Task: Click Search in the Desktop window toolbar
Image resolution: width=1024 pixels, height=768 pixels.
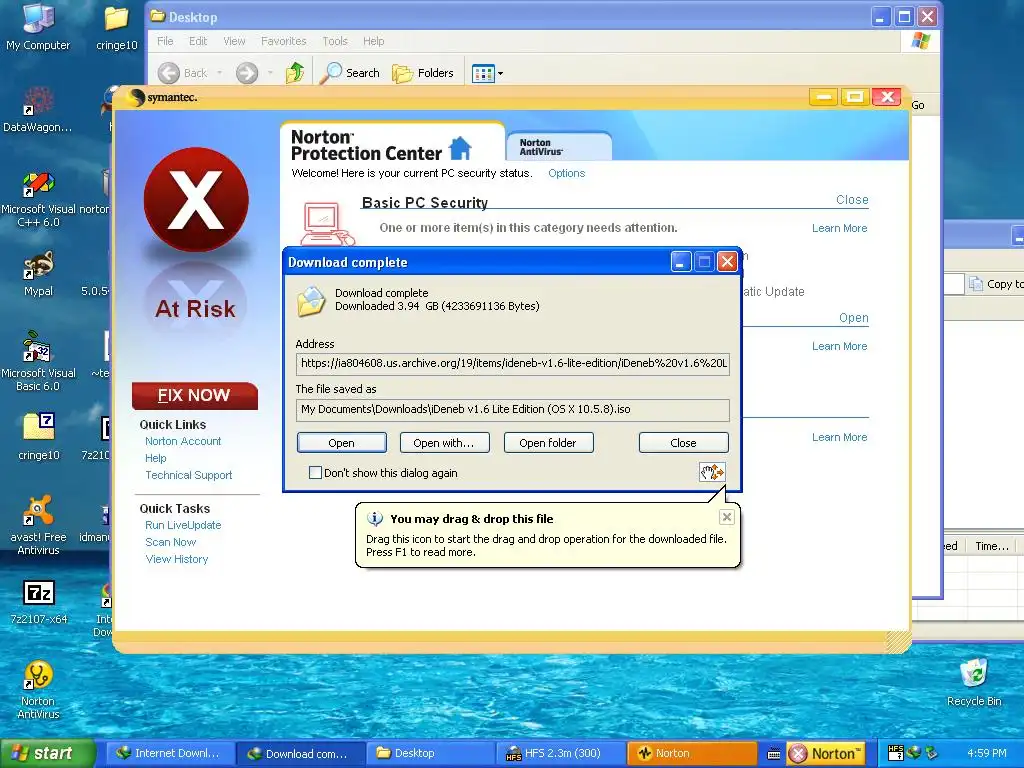Action: tap(350, 72)
